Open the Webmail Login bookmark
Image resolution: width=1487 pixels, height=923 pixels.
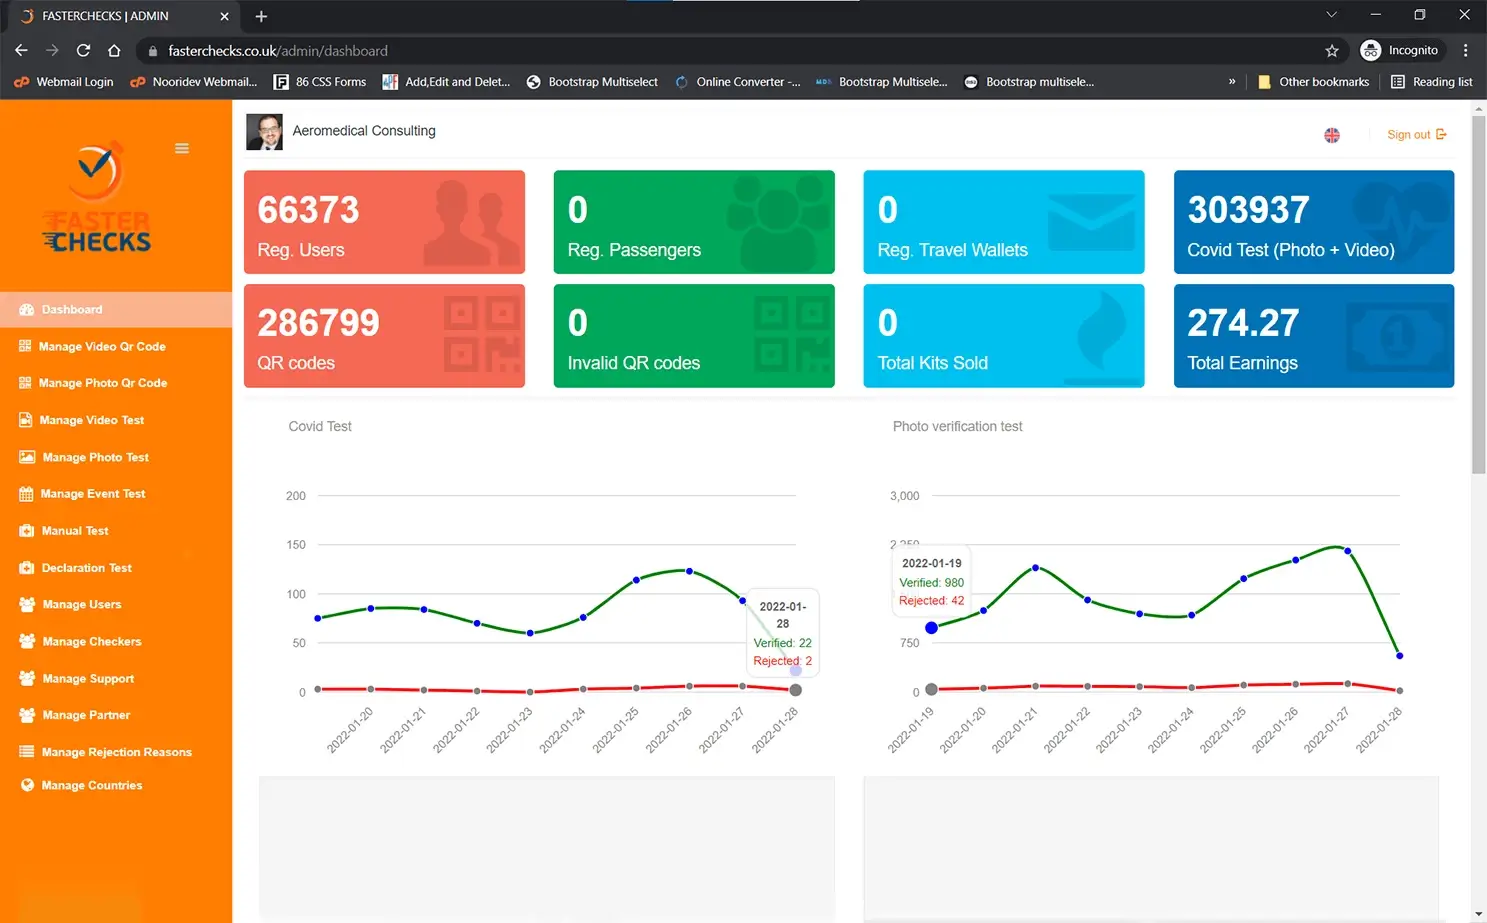point(63,82)
